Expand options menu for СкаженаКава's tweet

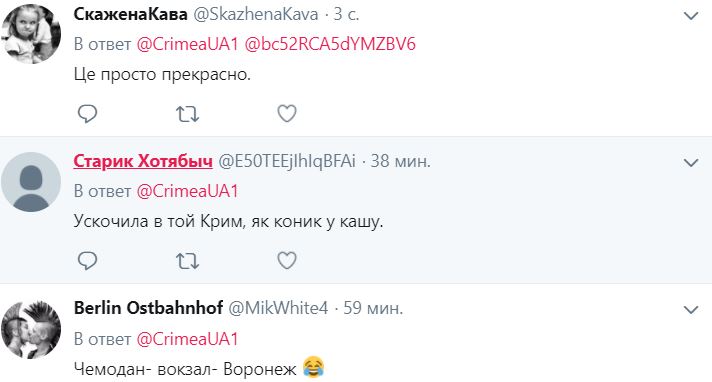point(691,16)
